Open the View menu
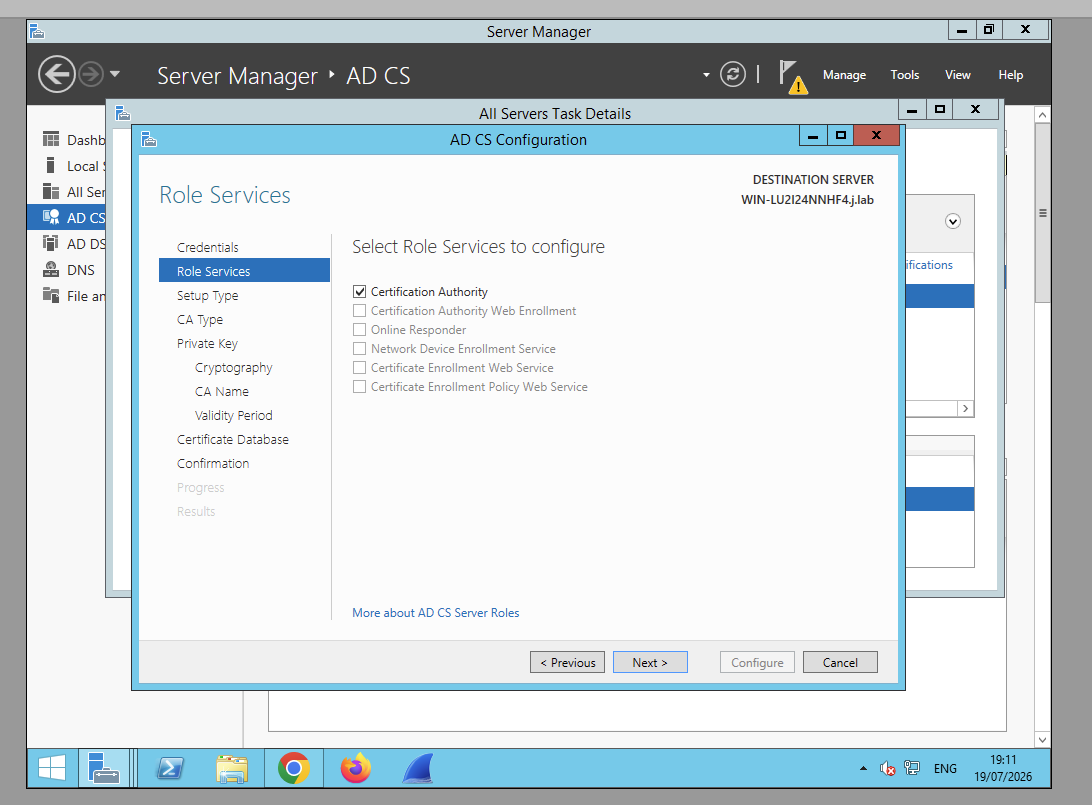 (958, 75)
